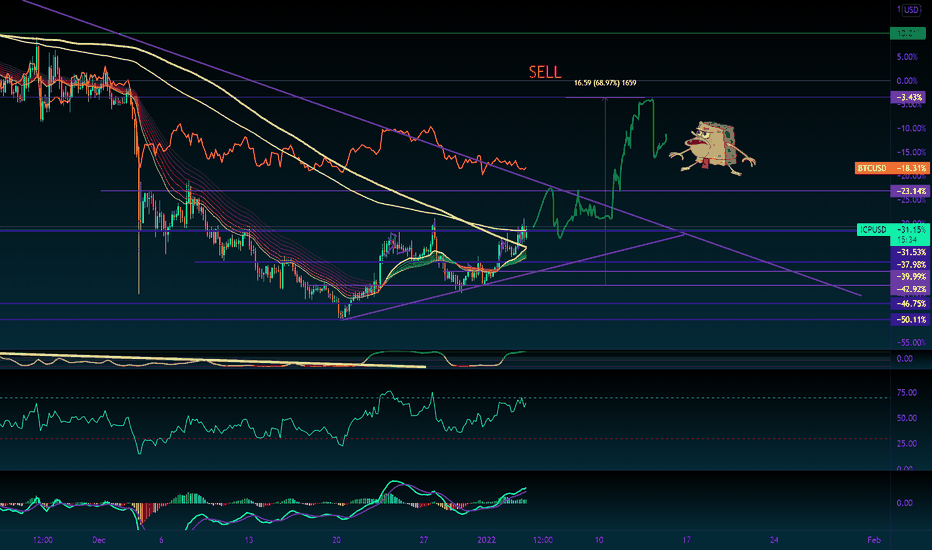Click the -15.00% axis tick label
Screen dimensions: 932x550
click(910, 152)
